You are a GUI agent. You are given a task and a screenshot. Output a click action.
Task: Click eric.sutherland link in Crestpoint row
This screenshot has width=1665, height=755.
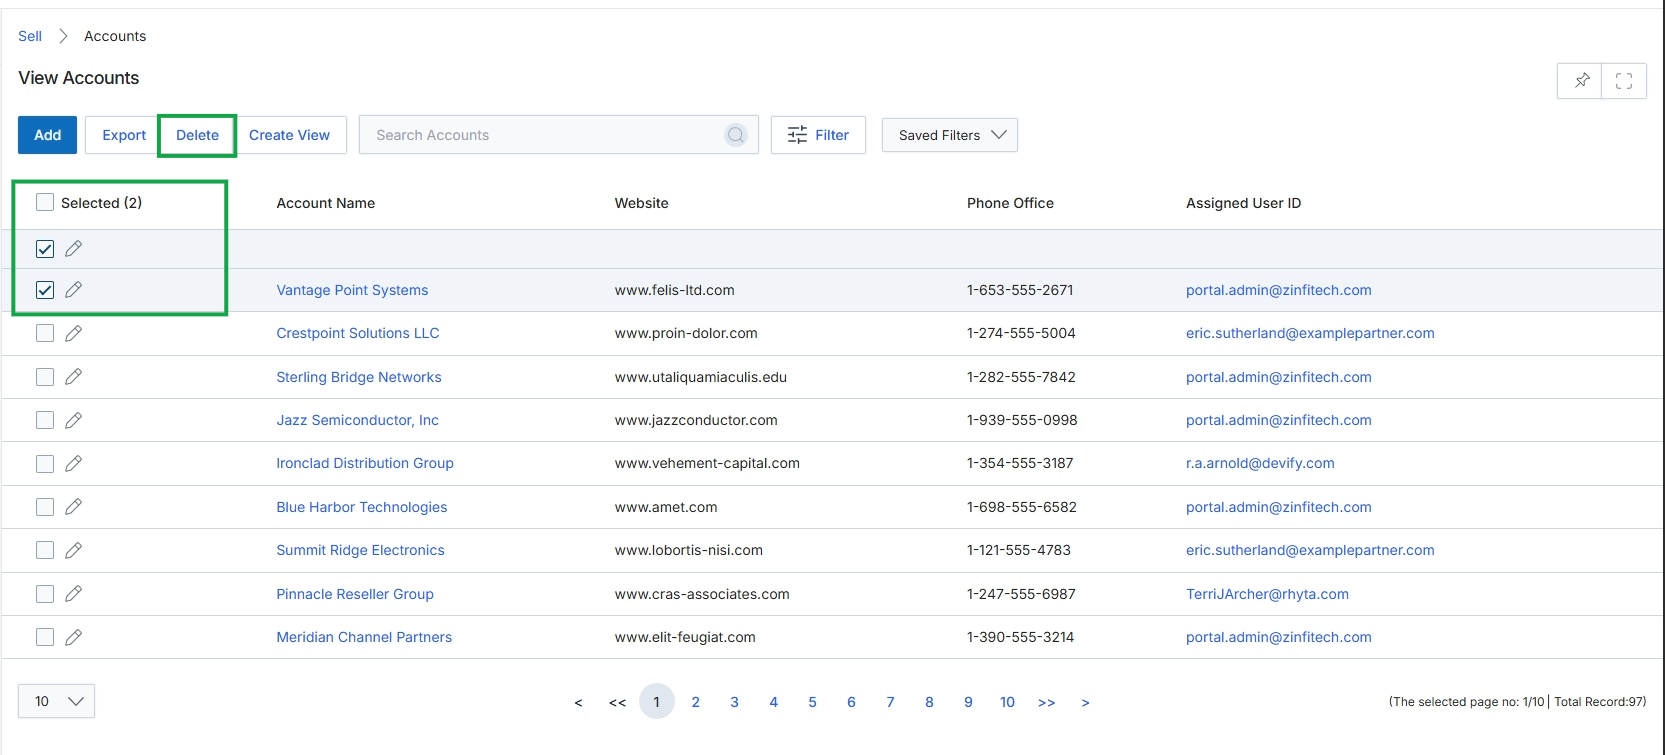(1310, 333)
